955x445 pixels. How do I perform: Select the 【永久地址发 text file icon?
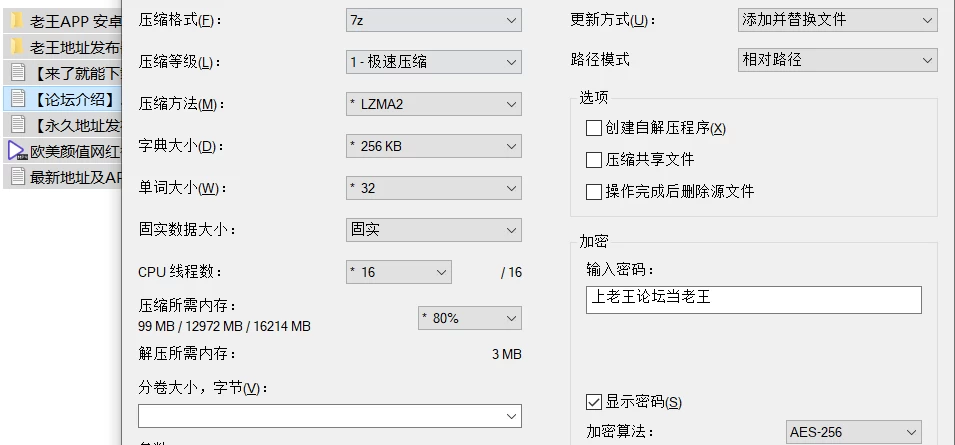pyautogui.click(x=18, y=125)
